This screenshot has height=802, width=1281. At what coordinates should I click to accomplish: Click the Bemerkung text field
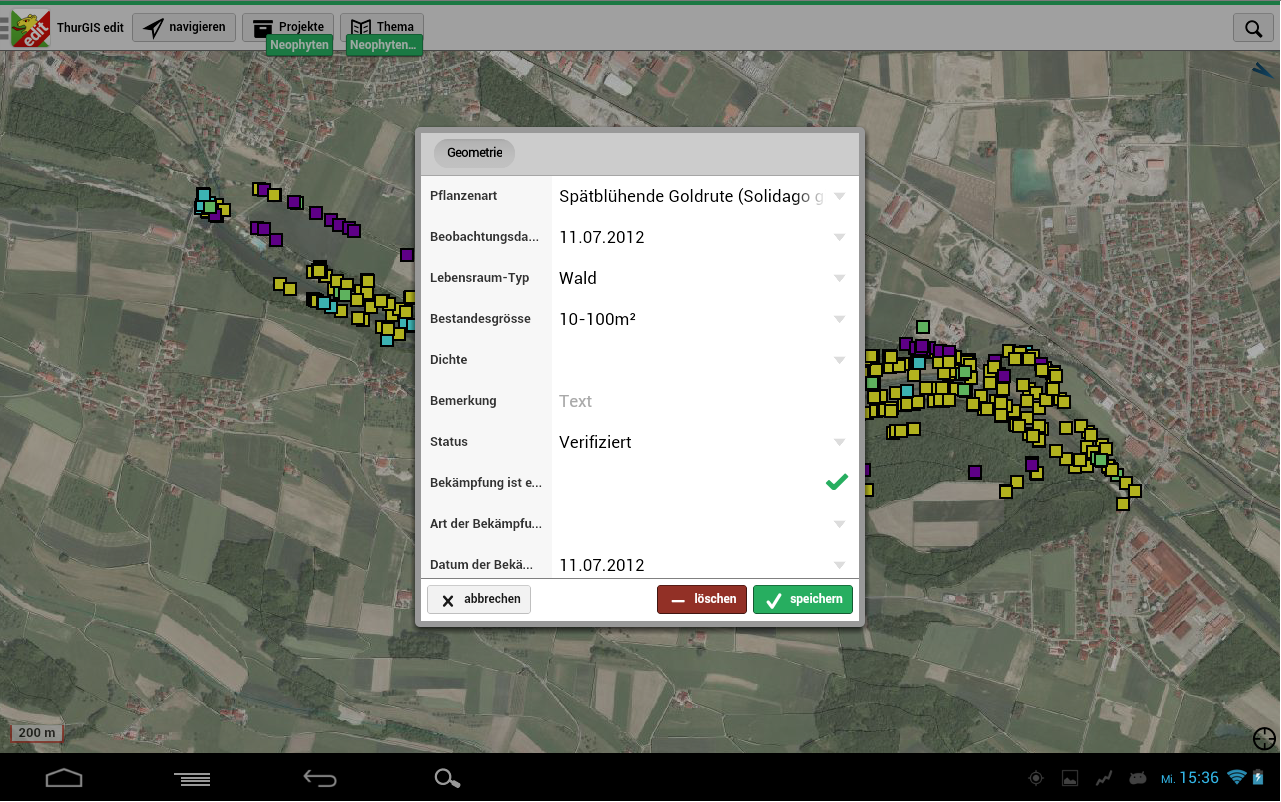tap(704, 402)
